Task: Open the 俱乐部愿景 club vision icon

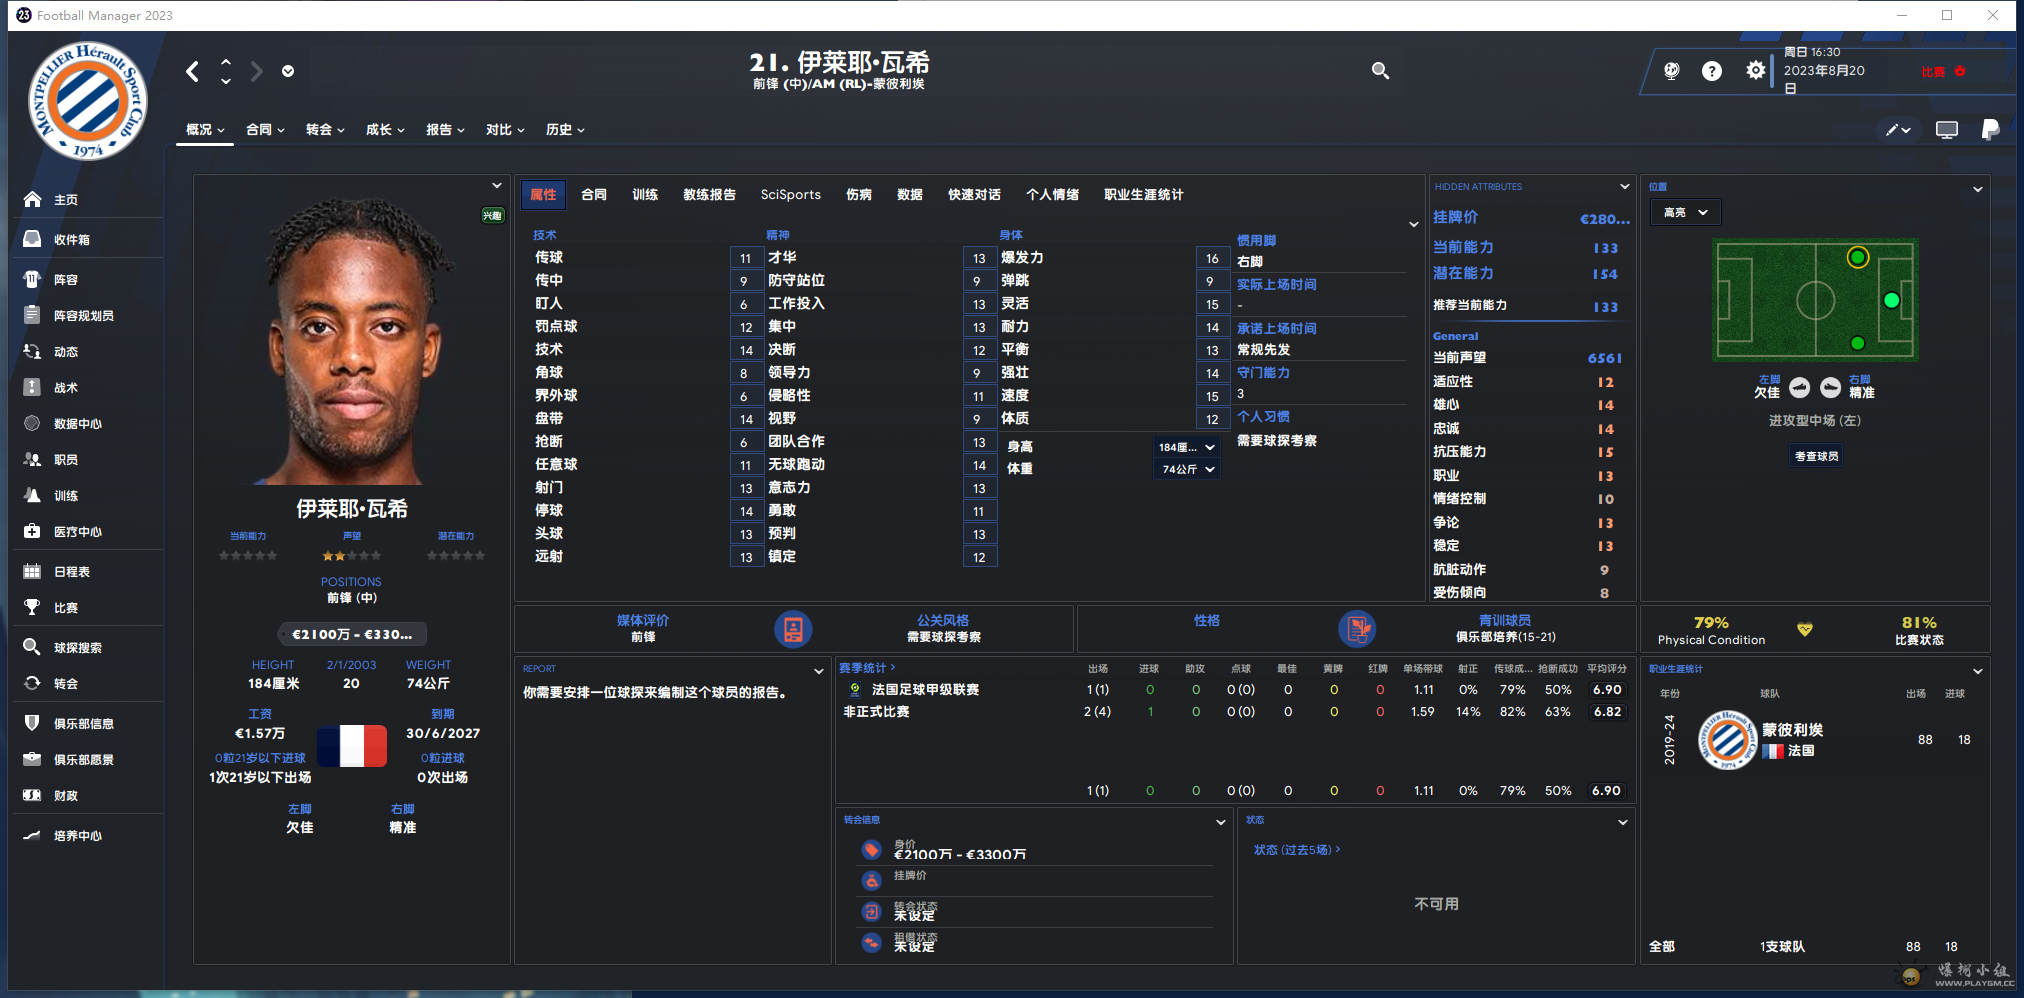Action: (x=32, y=759)
